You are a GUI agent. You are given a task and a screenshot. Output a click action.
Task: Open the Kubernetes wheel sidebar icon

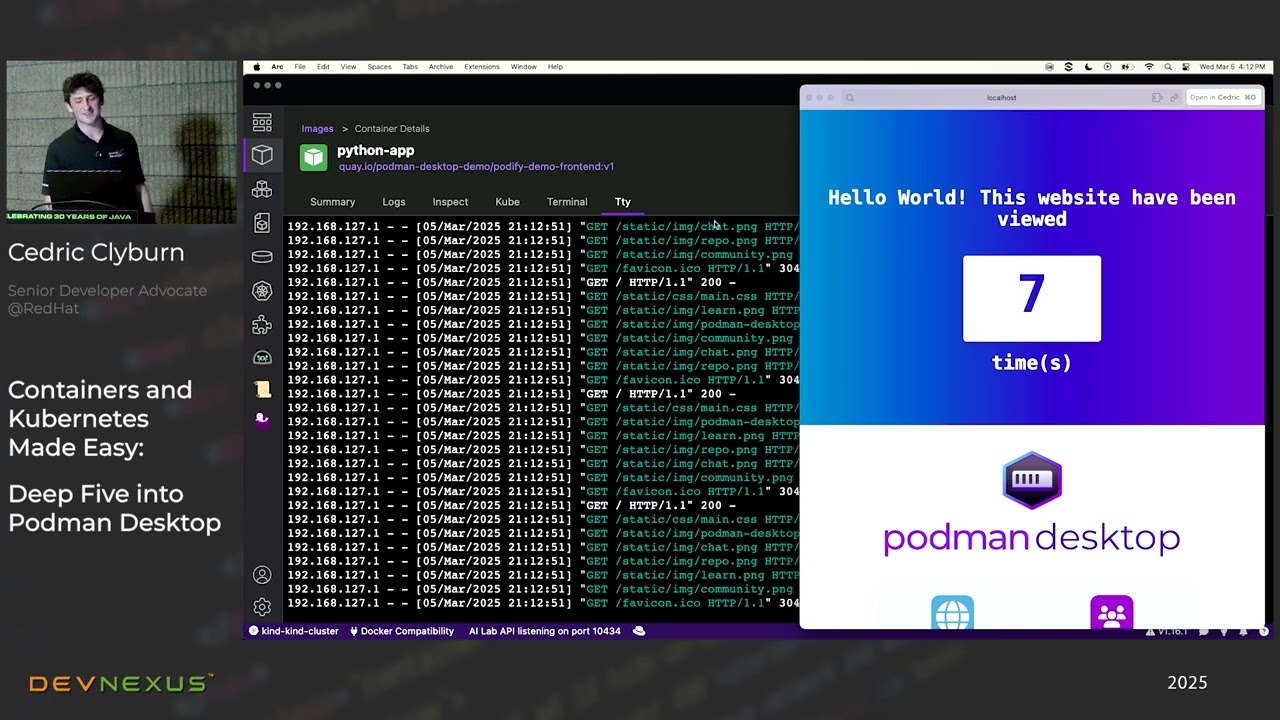click(262, 291)
